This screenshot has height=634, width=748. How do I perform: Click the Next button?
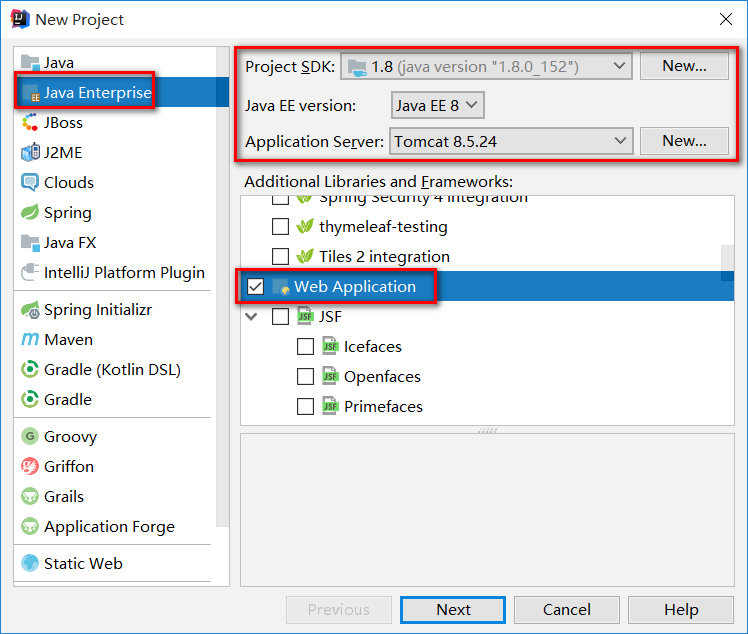click(453, 610)
